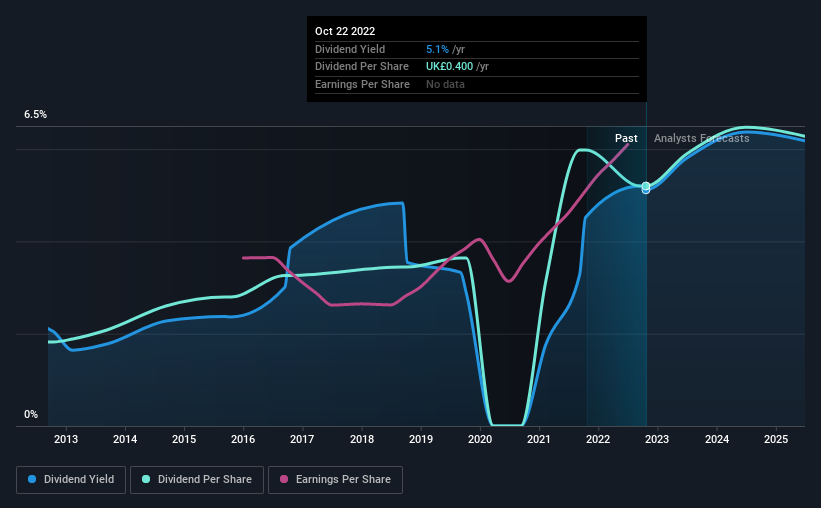The height and width of the screenshot is (508, 821).
Task: Click the Oct 22 2022 data point marker
Action: [x=646, y=187]
